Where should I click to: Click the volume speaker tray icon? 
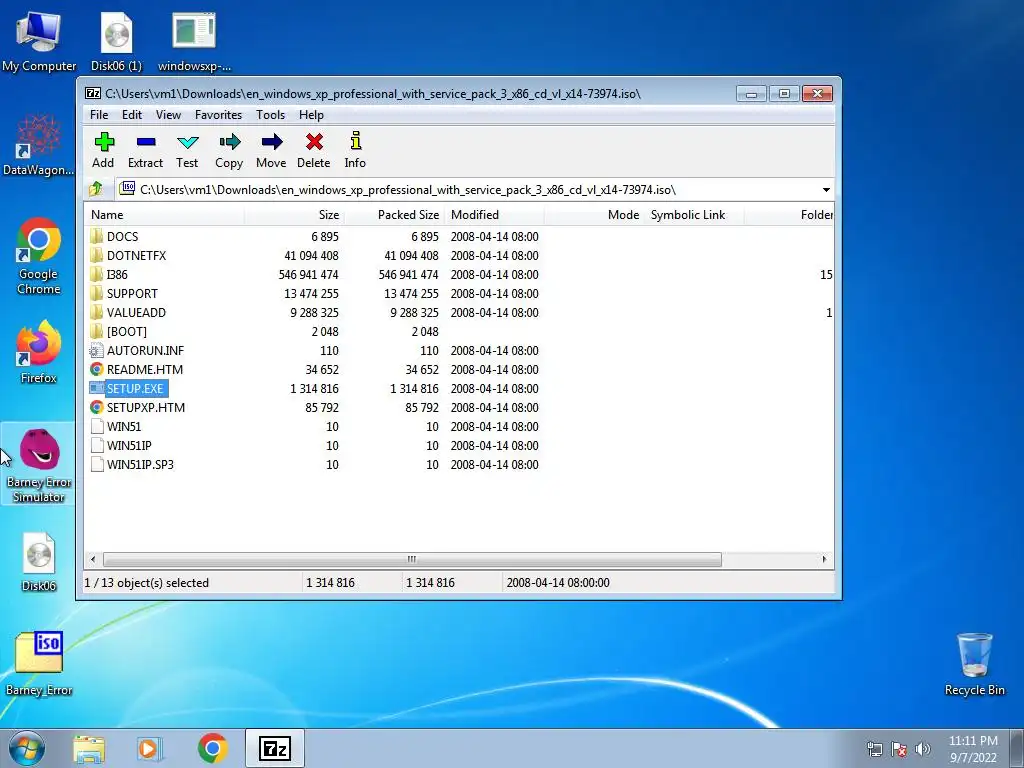[923, 749]
